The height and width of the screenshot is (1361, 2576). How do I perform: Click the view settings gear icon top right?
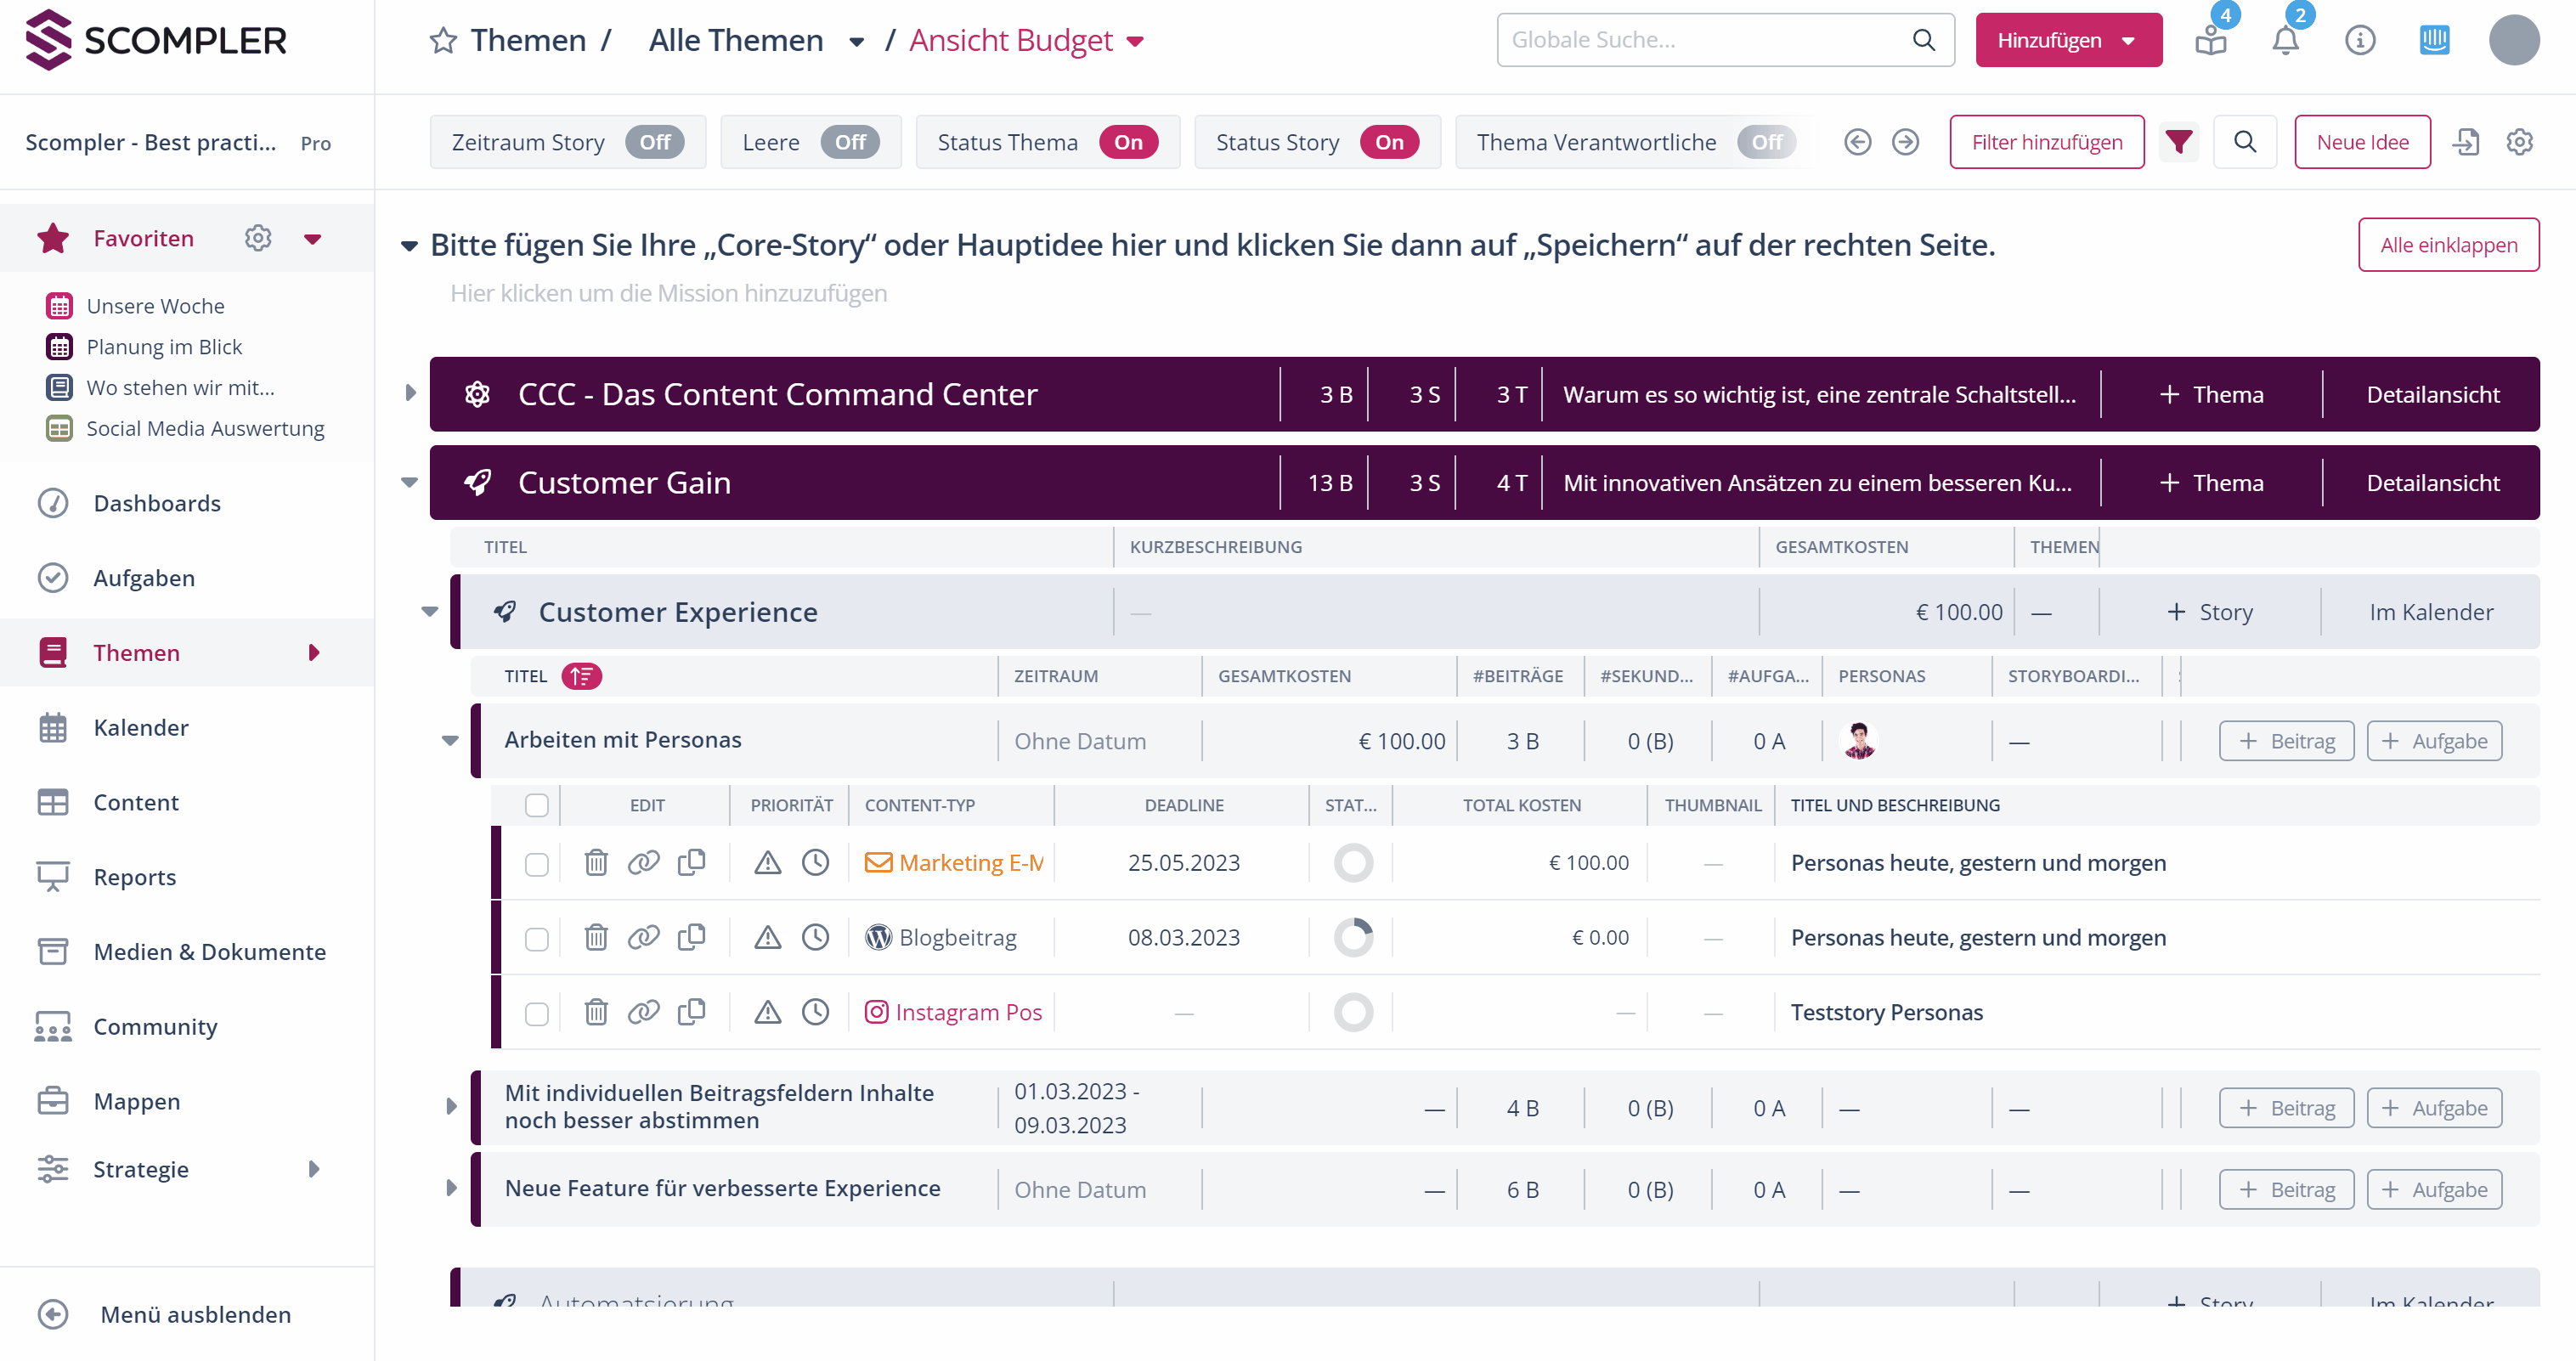[x=2519, y=142]
